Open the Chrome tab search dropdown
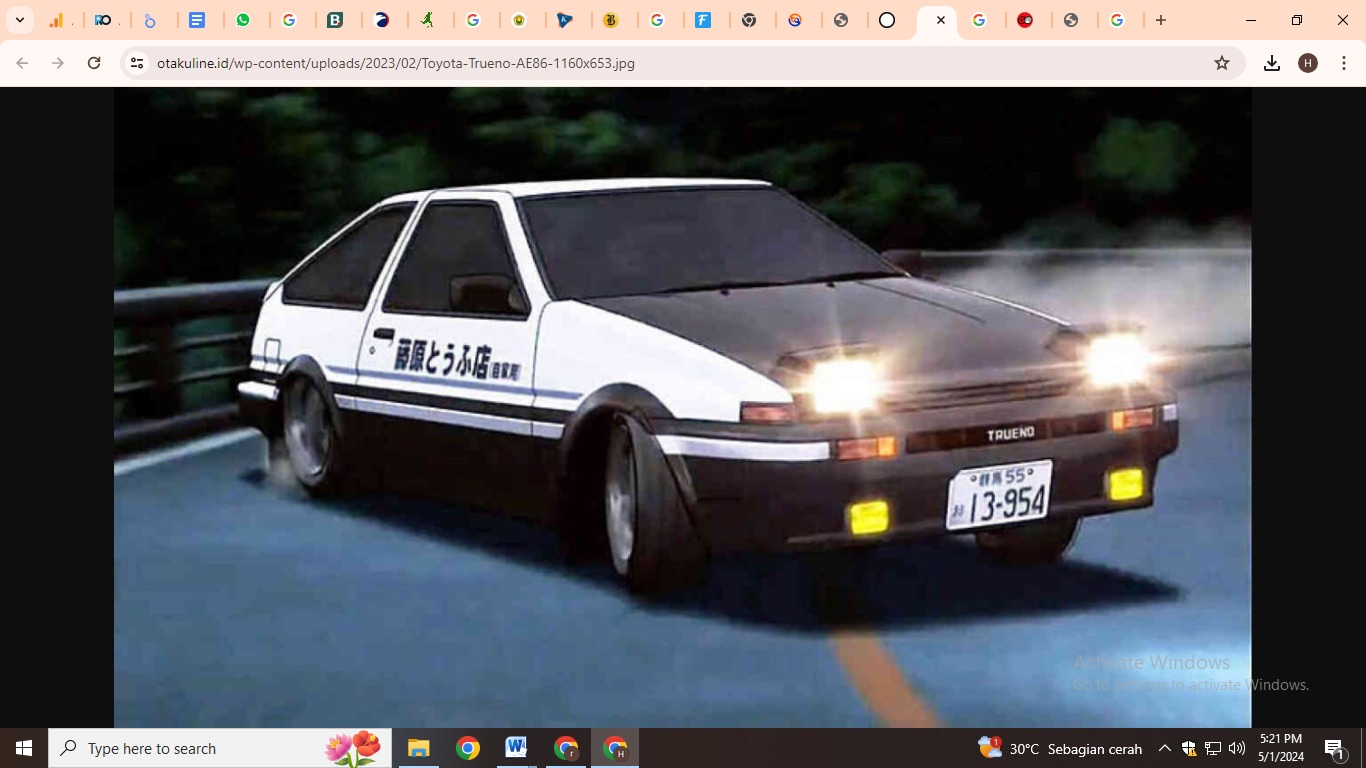The height and width of the screenshot is (768, 1366). 19,19
